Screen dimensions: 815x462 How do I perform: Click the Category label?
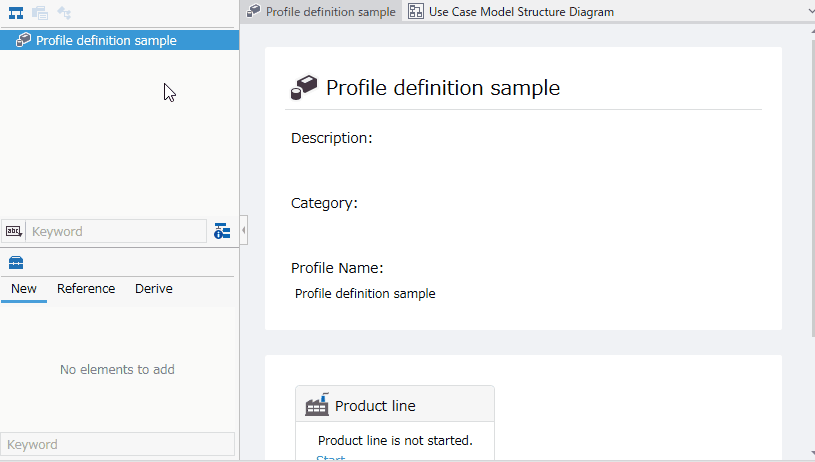(324, 203)
